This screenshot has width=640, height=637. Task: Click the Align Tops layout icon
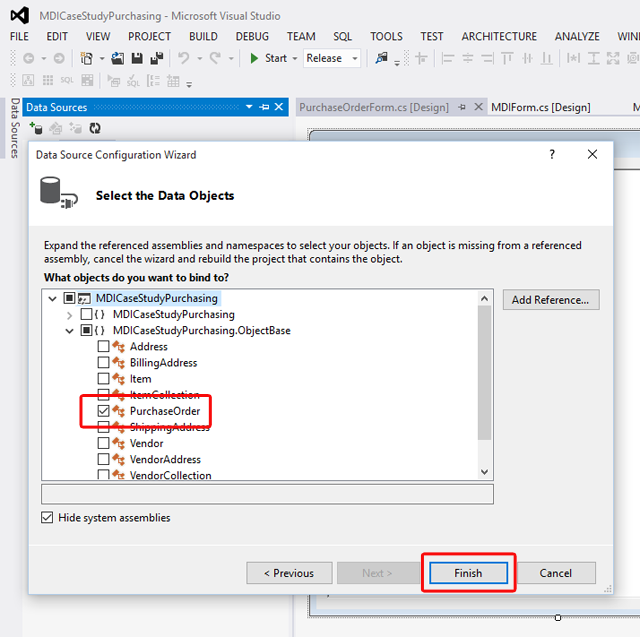[x=507, y=58]
